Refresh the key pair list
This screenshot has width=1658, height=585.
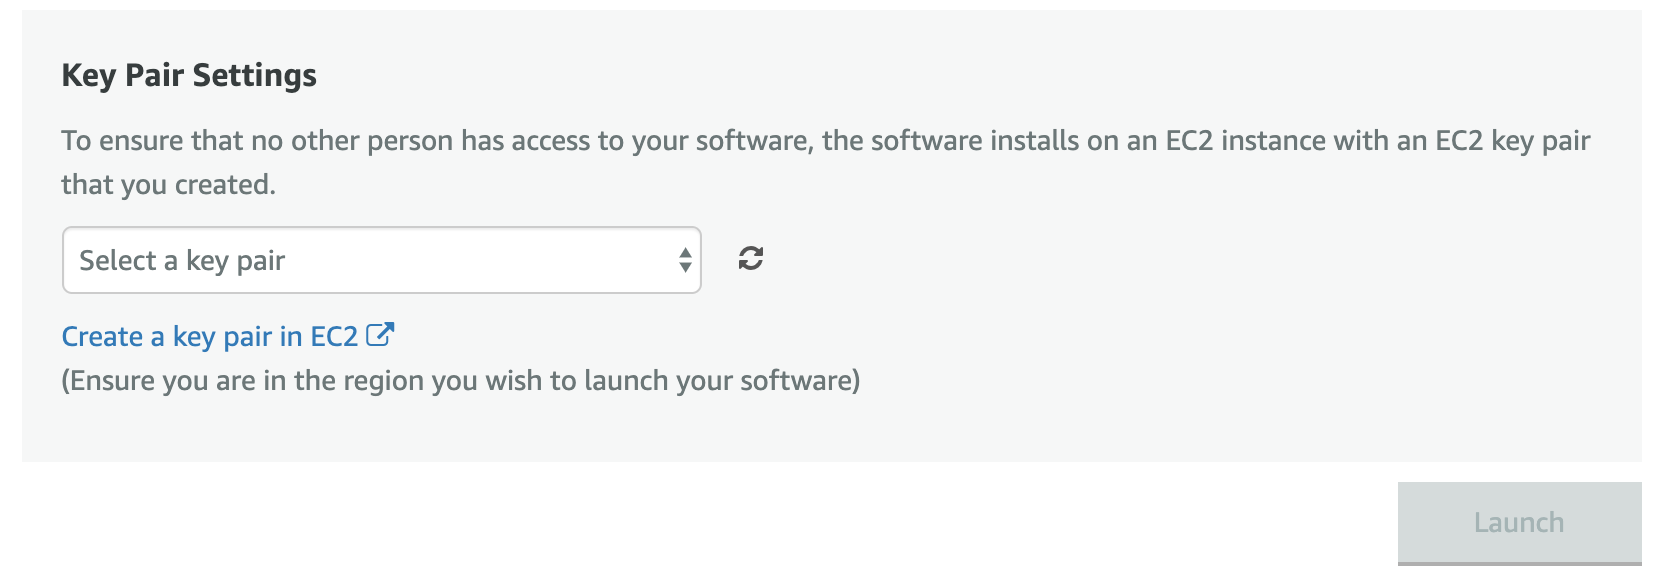point(750,259)
